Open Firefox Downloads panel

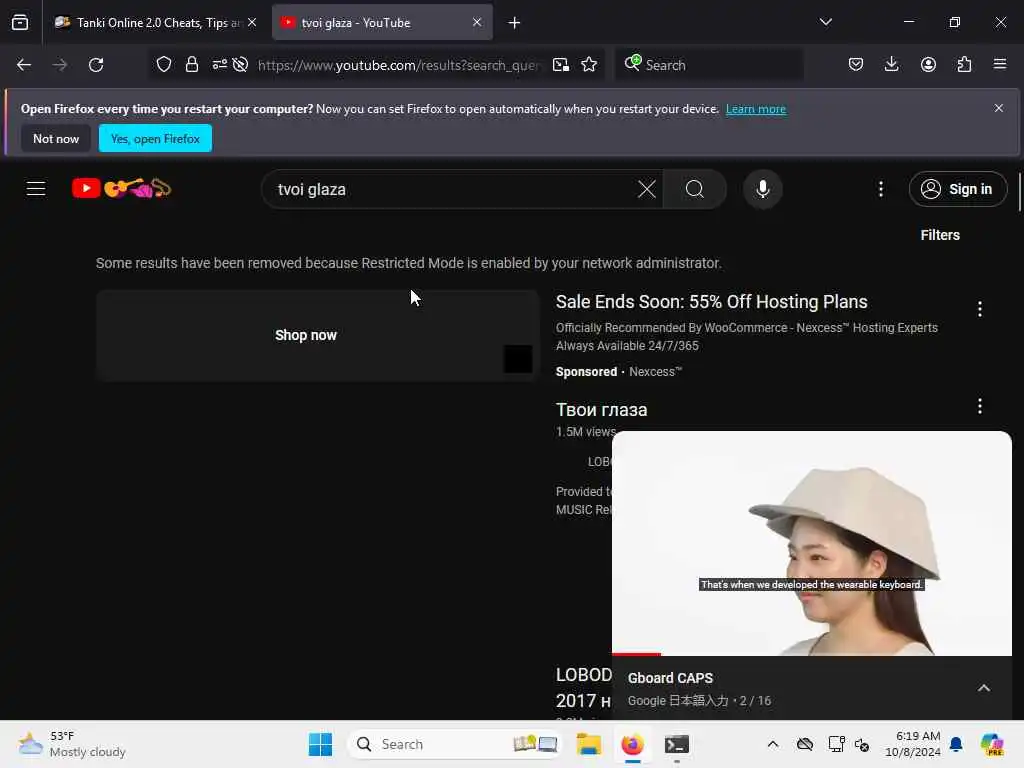[x=891, y=65]
